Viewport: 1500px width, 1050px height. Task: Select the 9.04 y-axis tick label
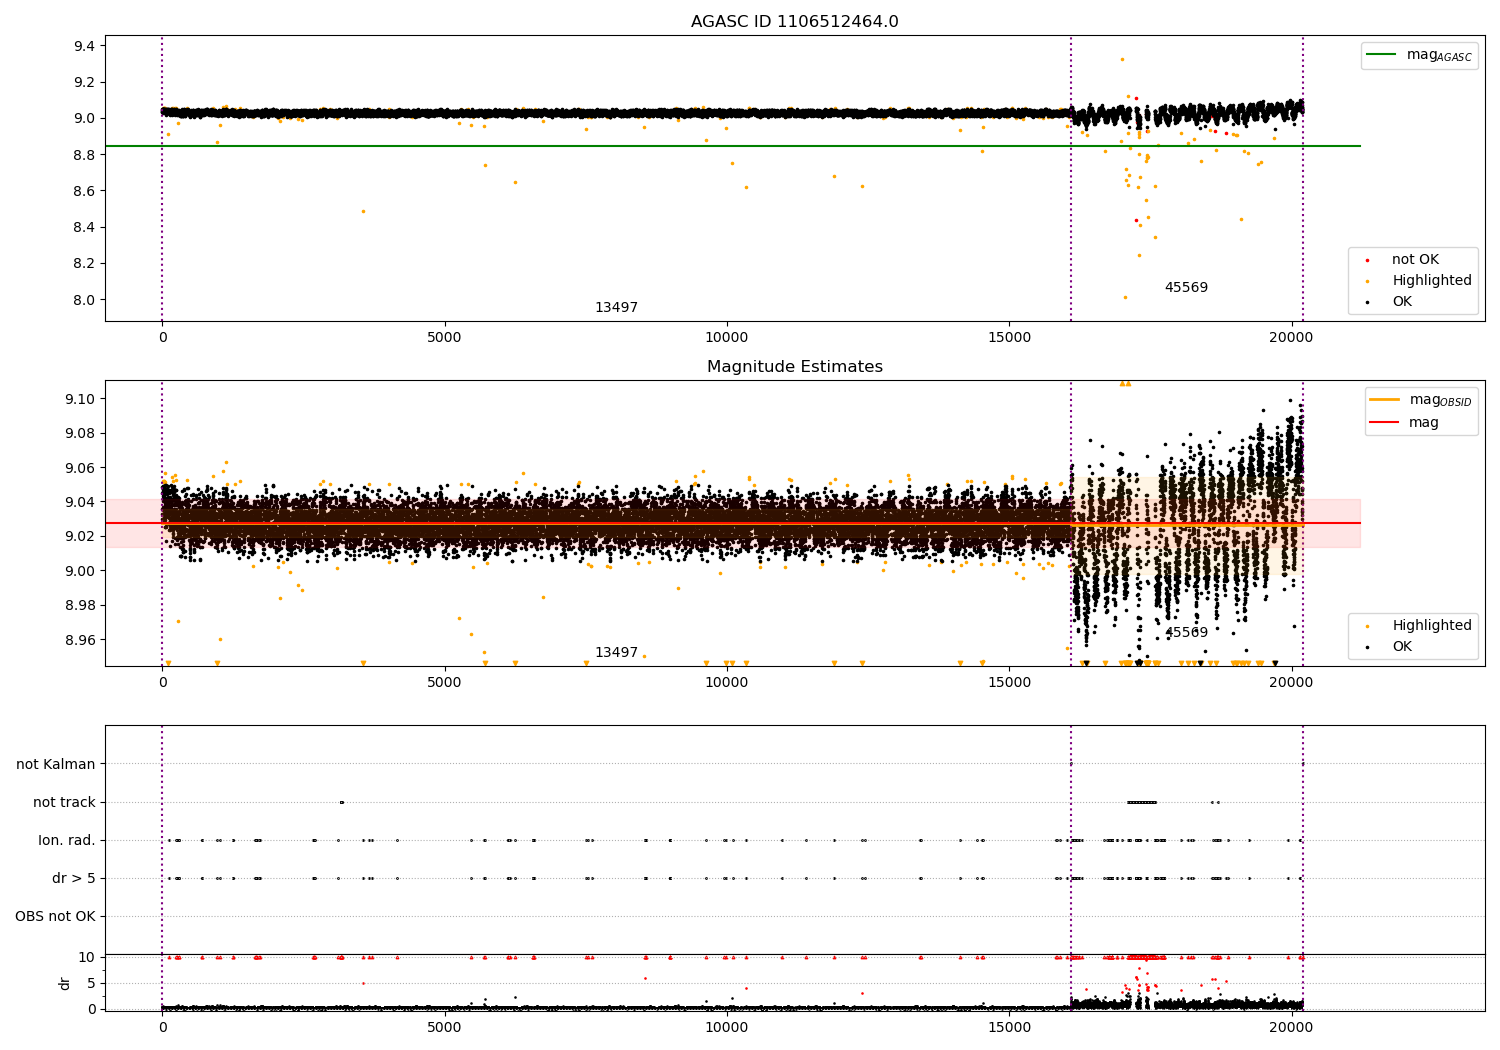tap(80, 502)
